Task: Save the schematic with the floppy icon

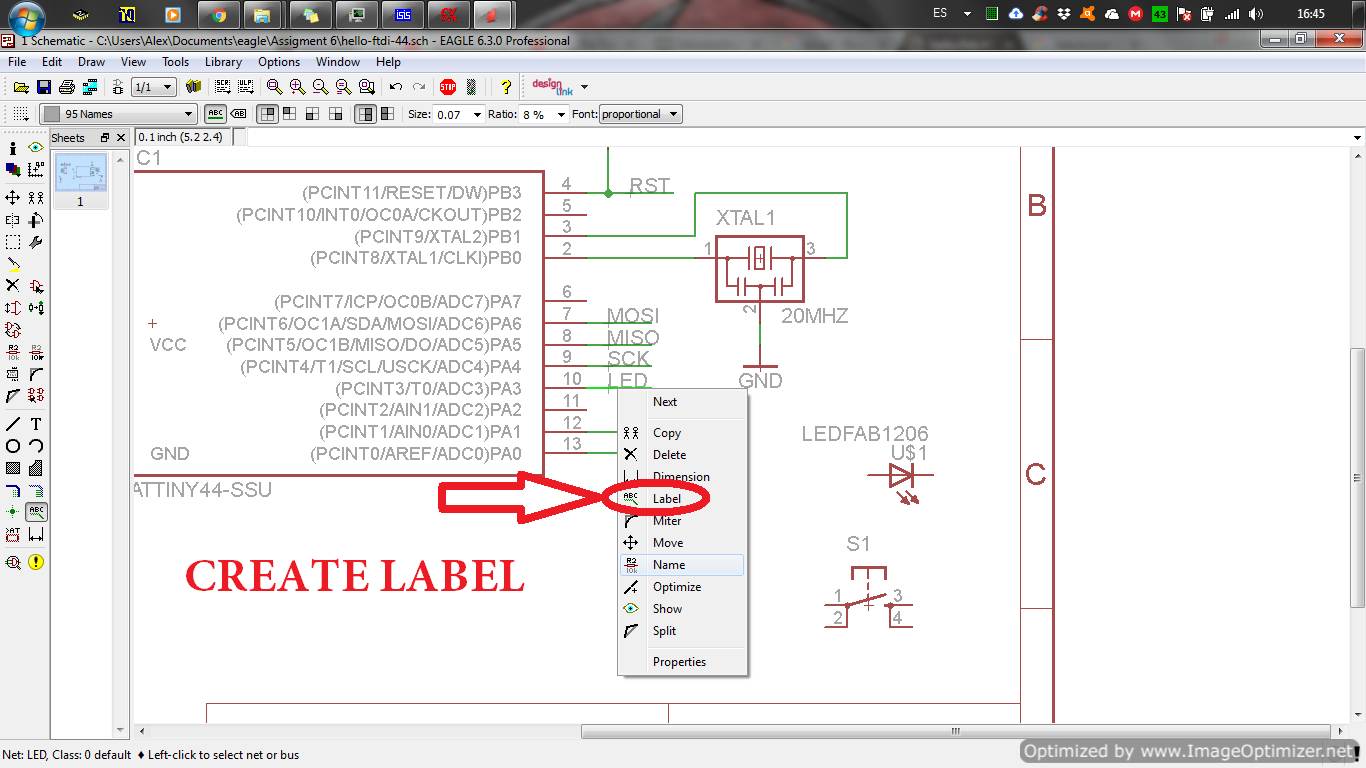Action: [x=44, y=87]
